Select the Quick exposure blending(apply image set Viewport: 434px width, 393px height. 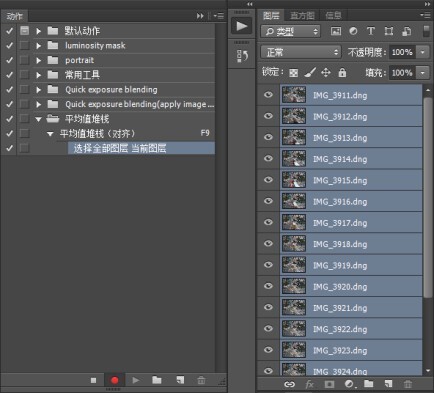tap(140, 104)
